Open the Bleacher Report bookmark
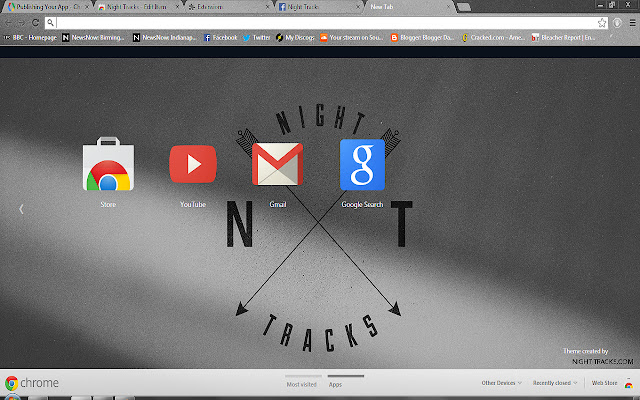Screen dimensions: 640x400 564,38
